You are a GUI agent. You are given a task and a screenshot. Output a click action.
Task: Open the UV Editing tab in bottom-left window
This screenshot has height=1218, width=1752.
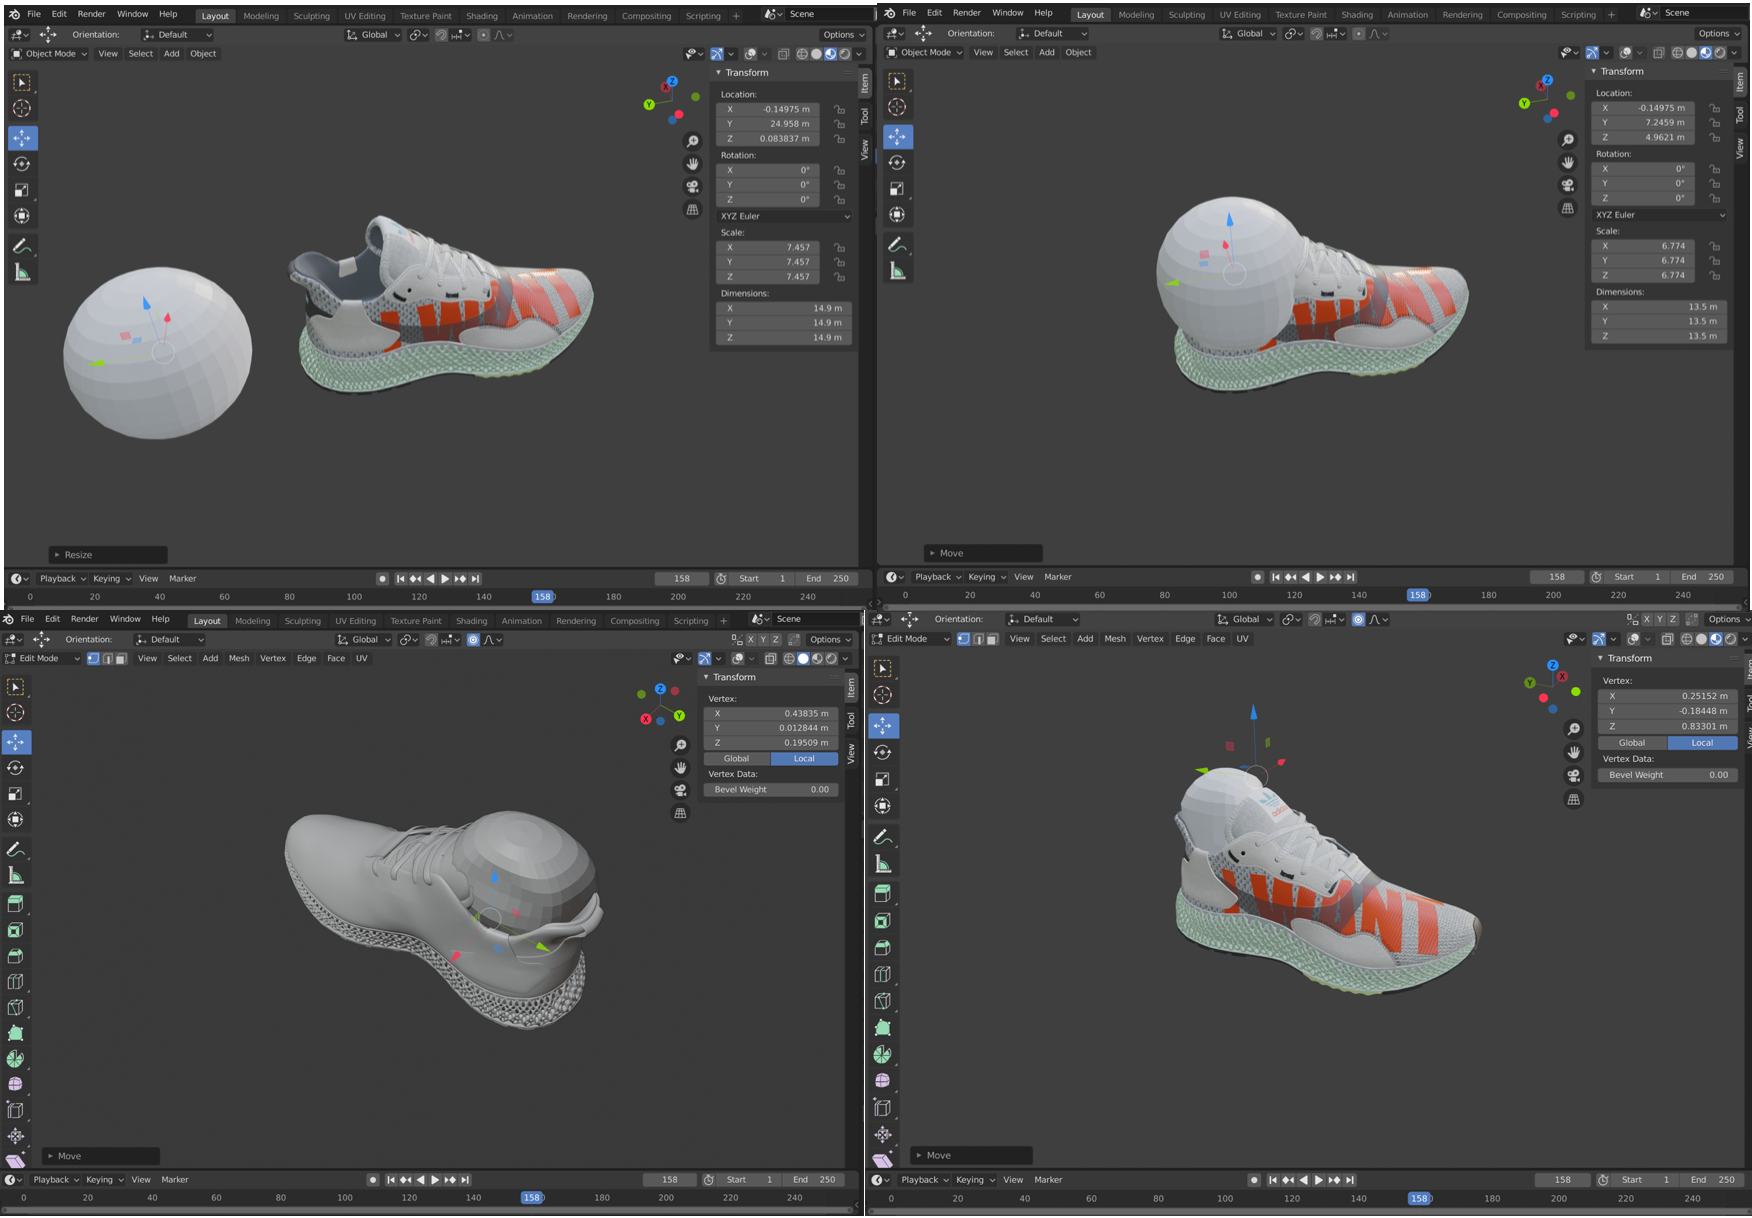[x=355, y=621]
